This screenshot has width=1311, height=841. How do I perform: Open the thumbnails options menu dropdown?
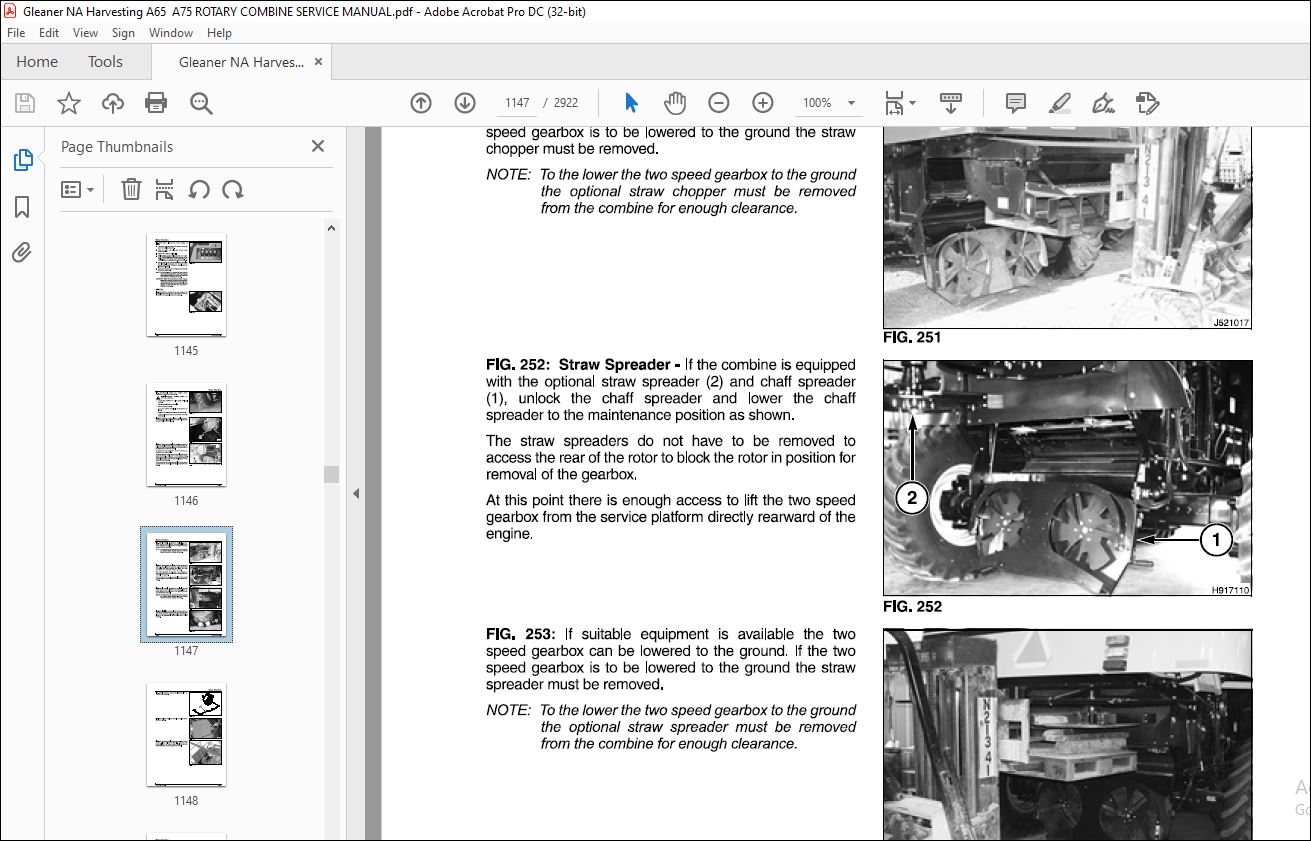point(77,189)
